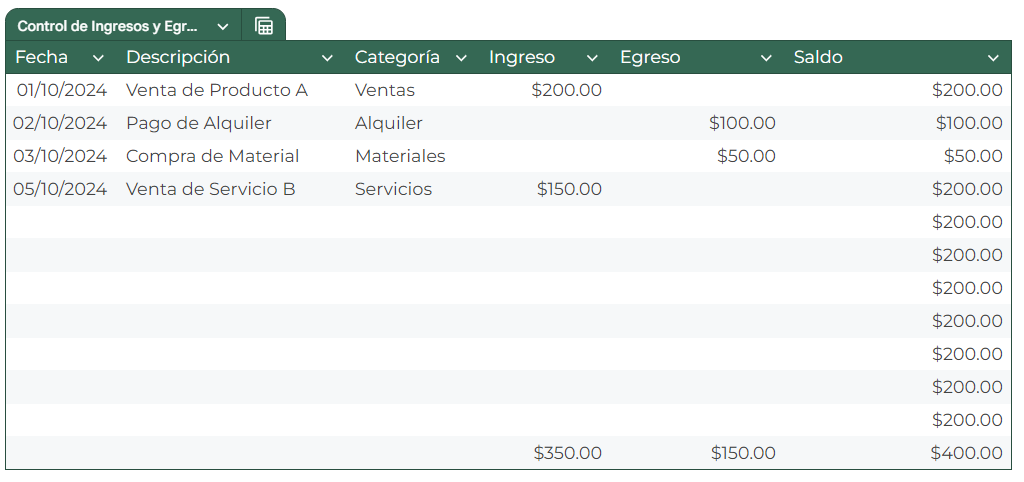Open the table title dropdown chevron
This screenshot has width=1024, height=482.
point(223,27)
